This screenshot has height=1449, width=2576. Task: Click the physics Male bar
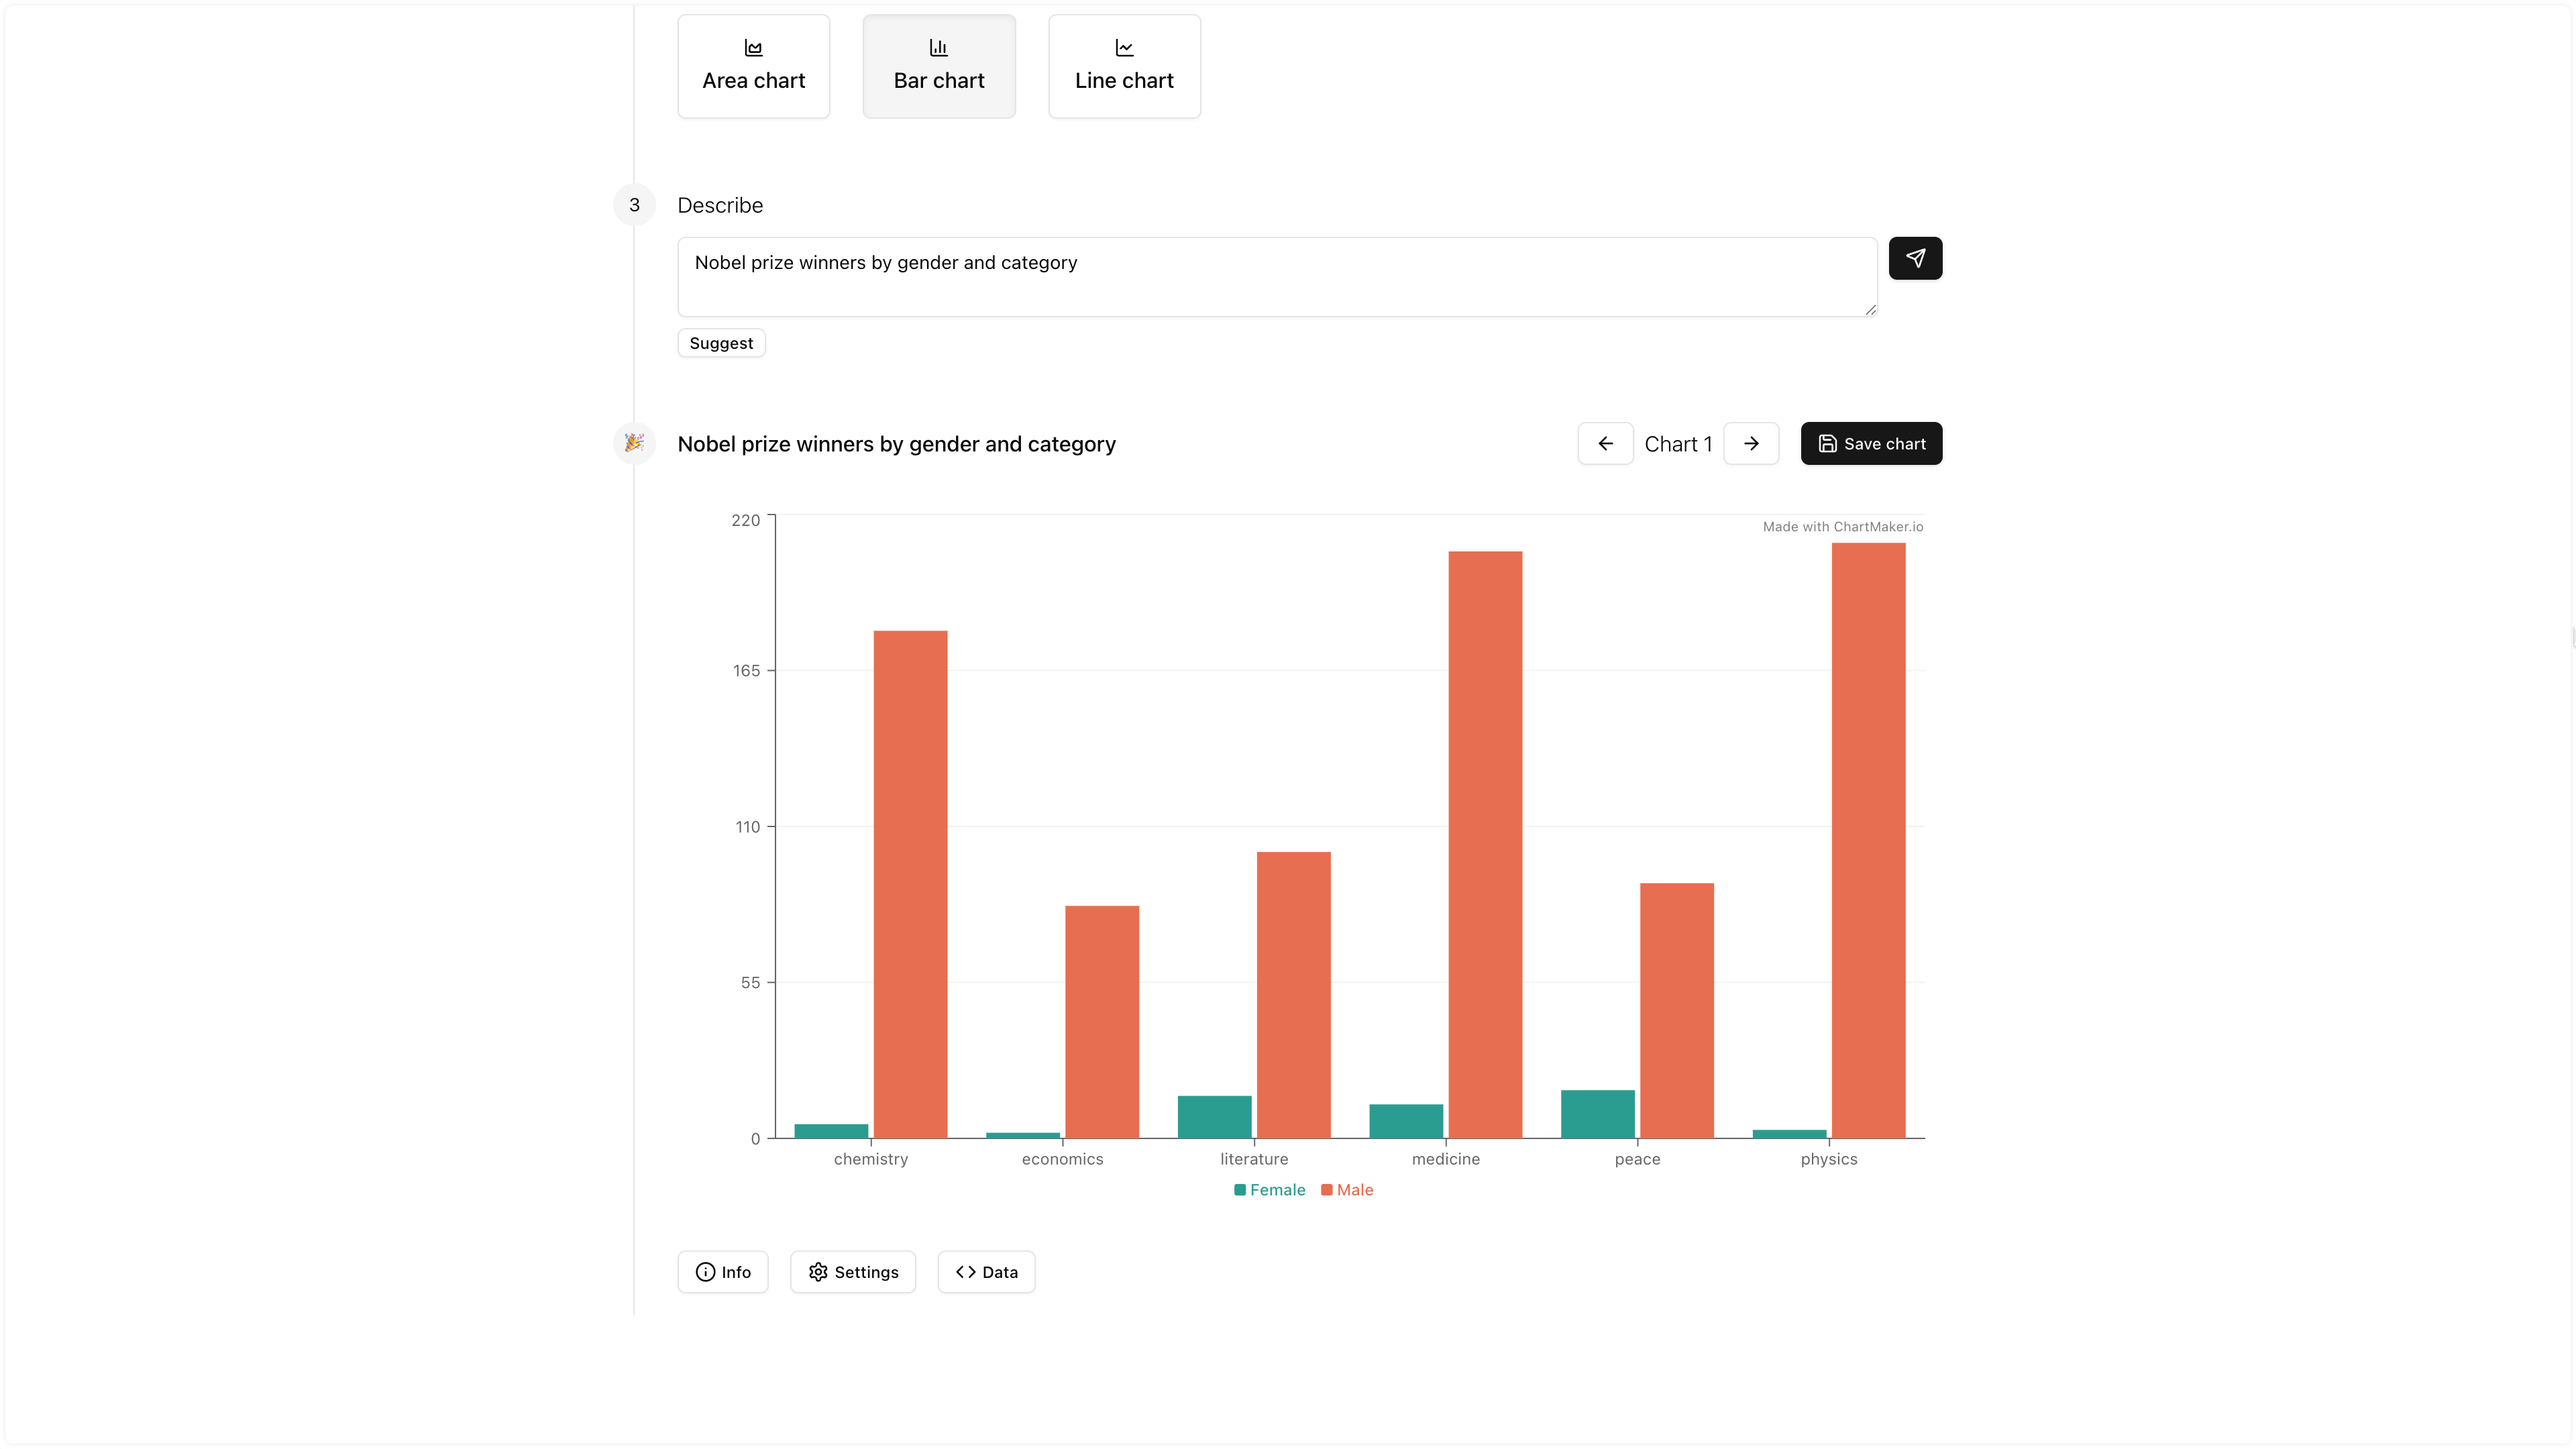pyautogui.click(x=1868, y=840)
